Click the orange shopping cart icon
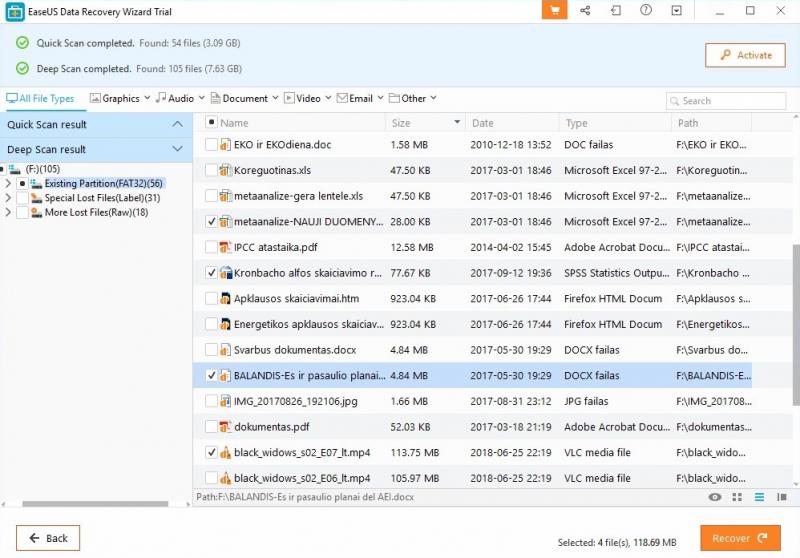Image resolution: width=800 pixels, height=558 pixels. tap(555, 10)
